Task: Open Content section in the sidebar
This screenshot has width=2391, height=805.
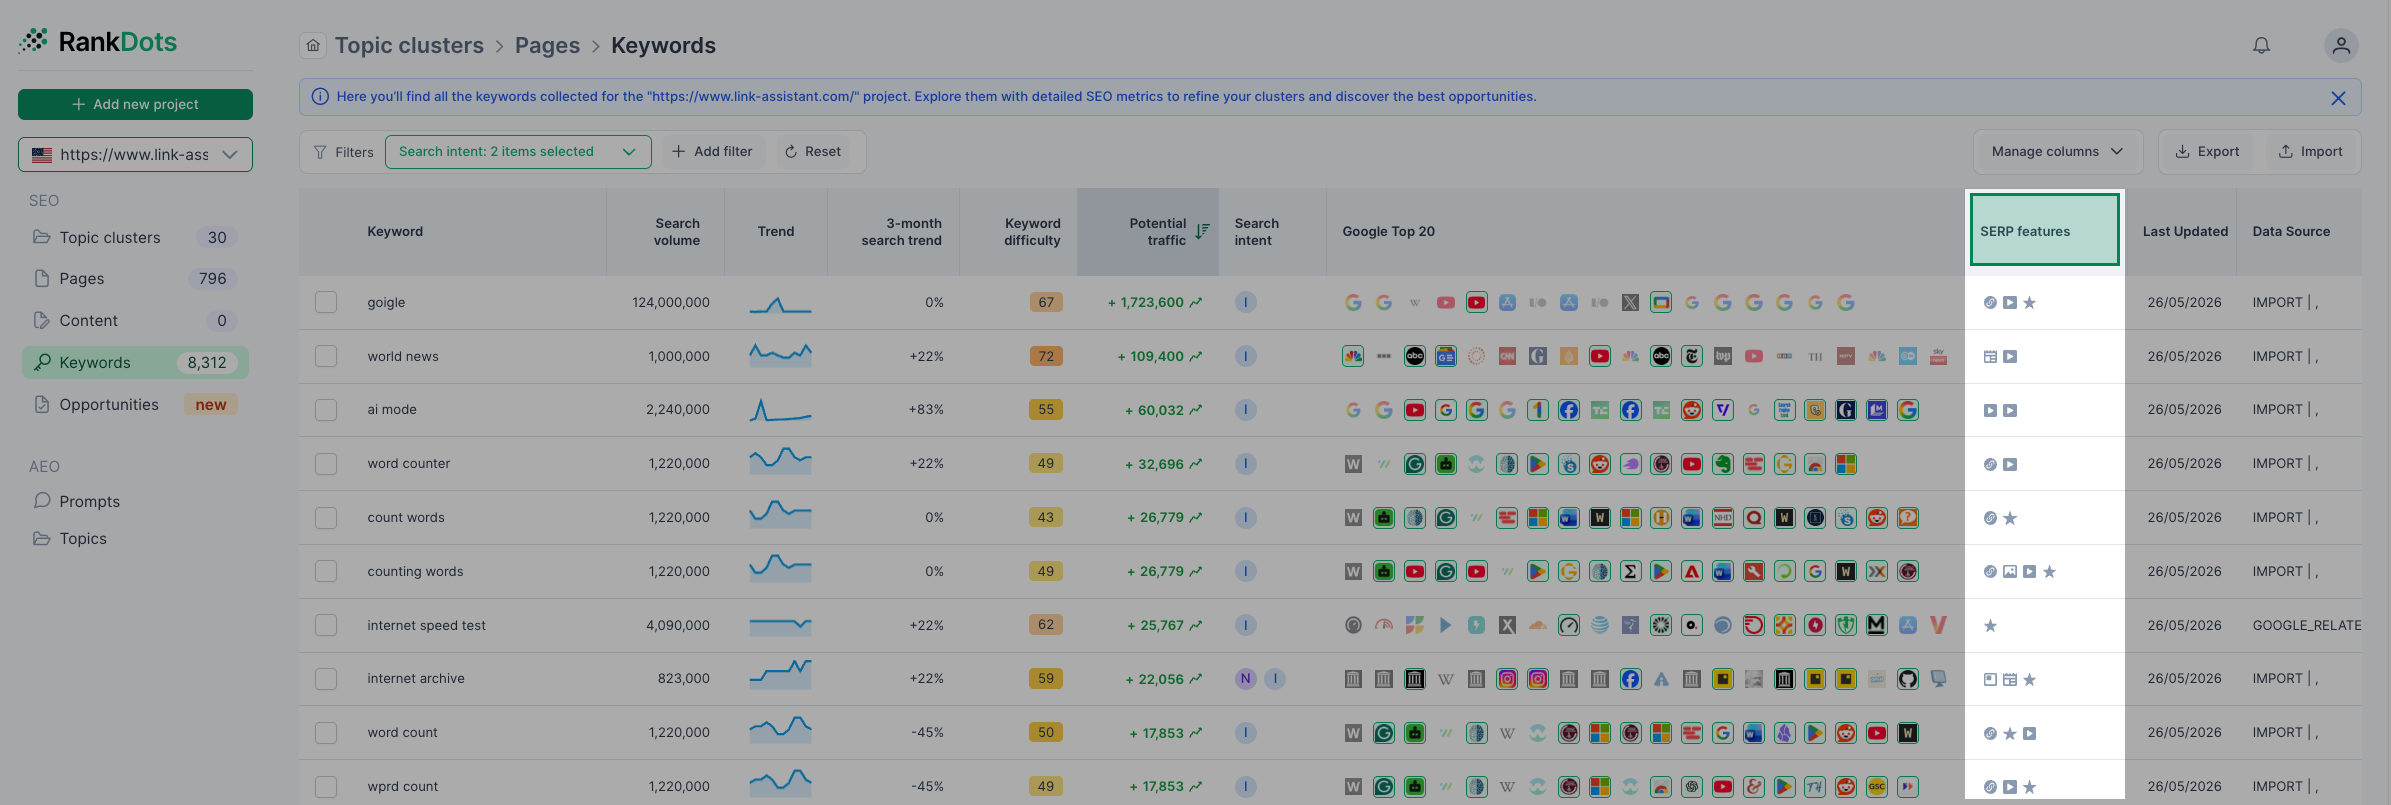Action: pyautogui.click(x=135, y=321)
